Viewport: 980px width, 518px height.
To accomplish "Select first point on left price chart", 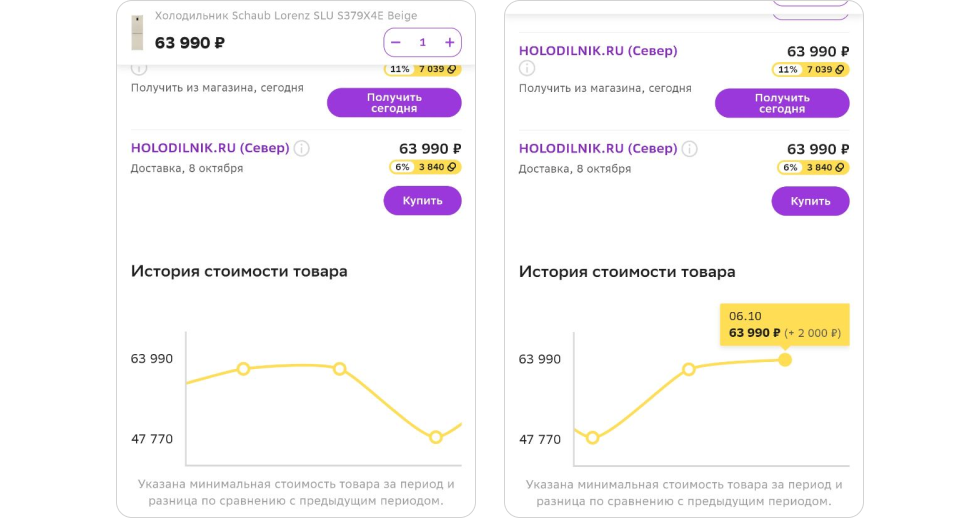I will click(243, 369).
